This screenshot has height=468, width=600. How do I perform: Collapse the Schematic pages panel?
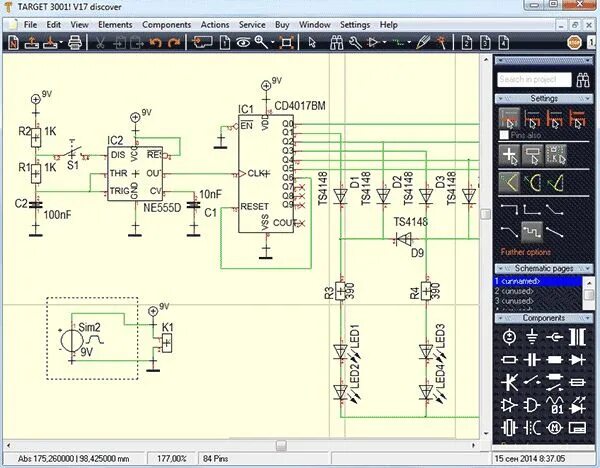(544, 270)
